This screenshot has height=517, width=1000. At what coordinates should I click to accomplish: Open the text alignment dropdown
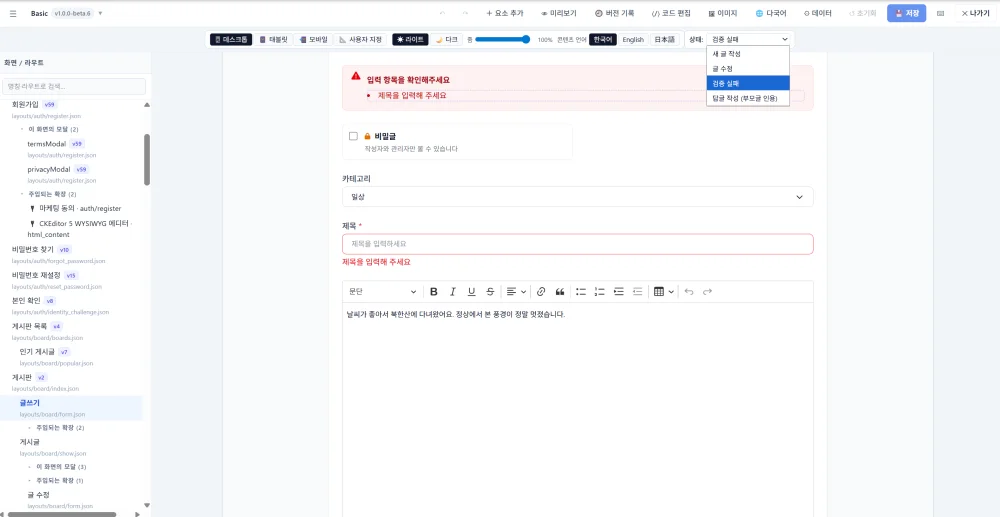516,291
